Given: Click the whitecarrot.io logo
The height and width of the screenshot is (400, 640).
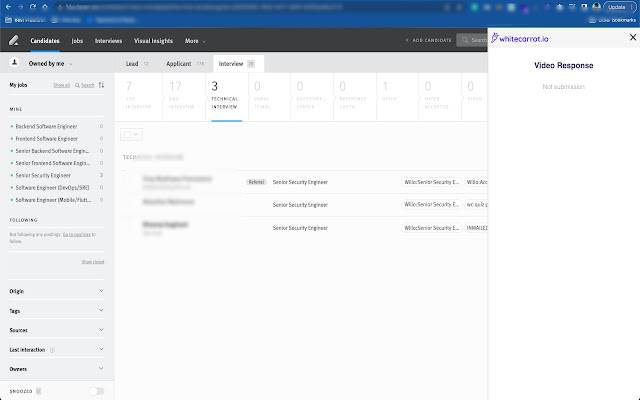Looking at the screenshot, I should click(x=522, y=40).
